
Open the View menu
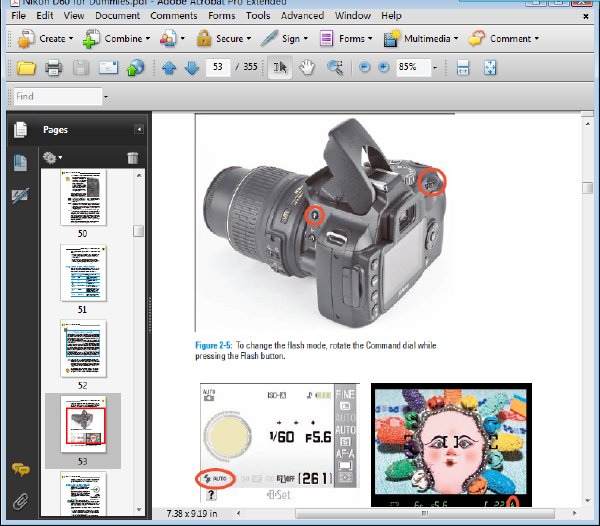[x=73, y=16]
